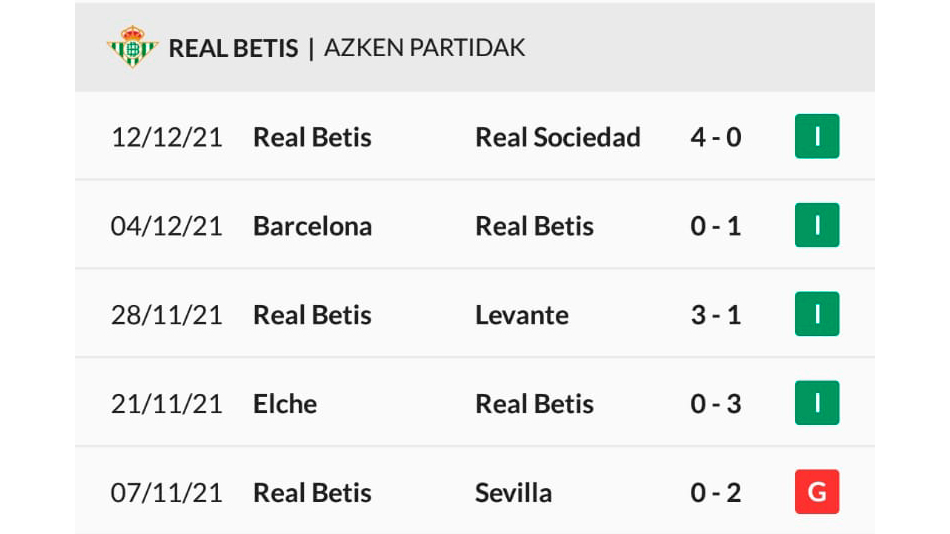Click red 'G' badge for Sevilla match
950x534 pixels.
[x=817, y=492]
